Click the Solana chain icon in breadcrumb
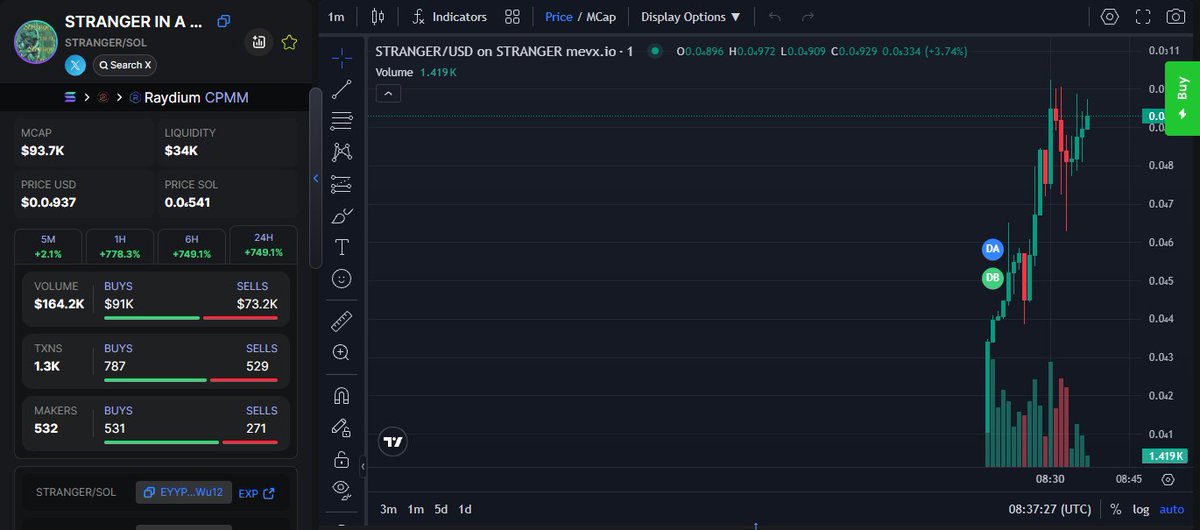This screenshot has width=1200, height=530. click(70, 97)
